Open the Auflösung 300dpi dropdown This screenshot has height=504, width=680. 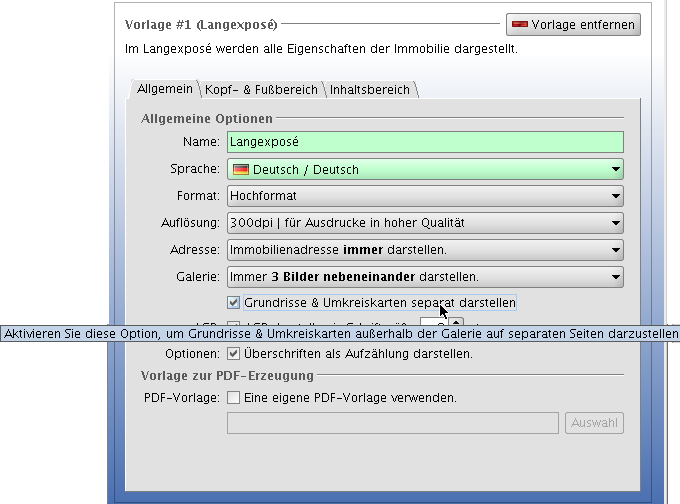[616, 223]
